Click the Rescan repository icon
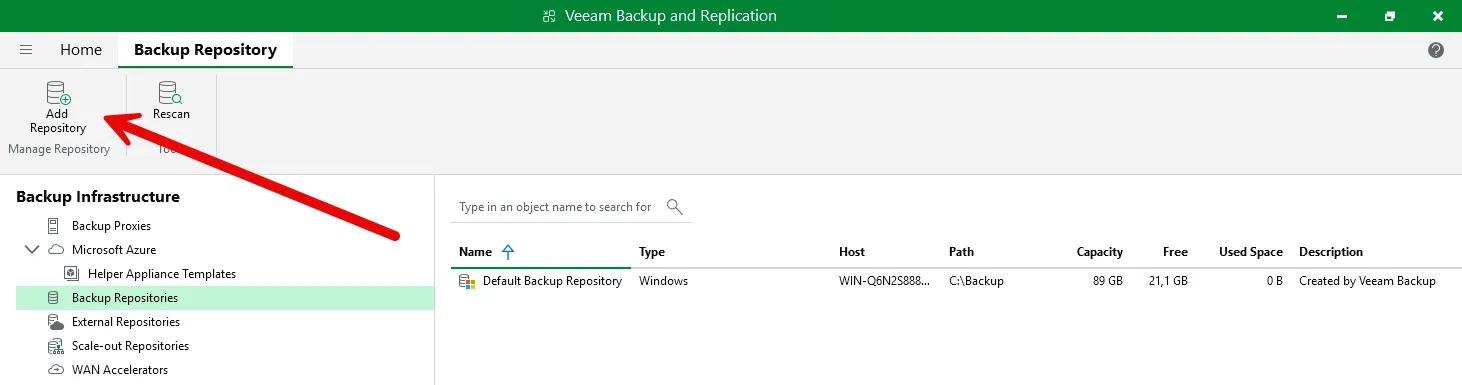This screenshot has height=385, width=1462. (x=170, y=93)
